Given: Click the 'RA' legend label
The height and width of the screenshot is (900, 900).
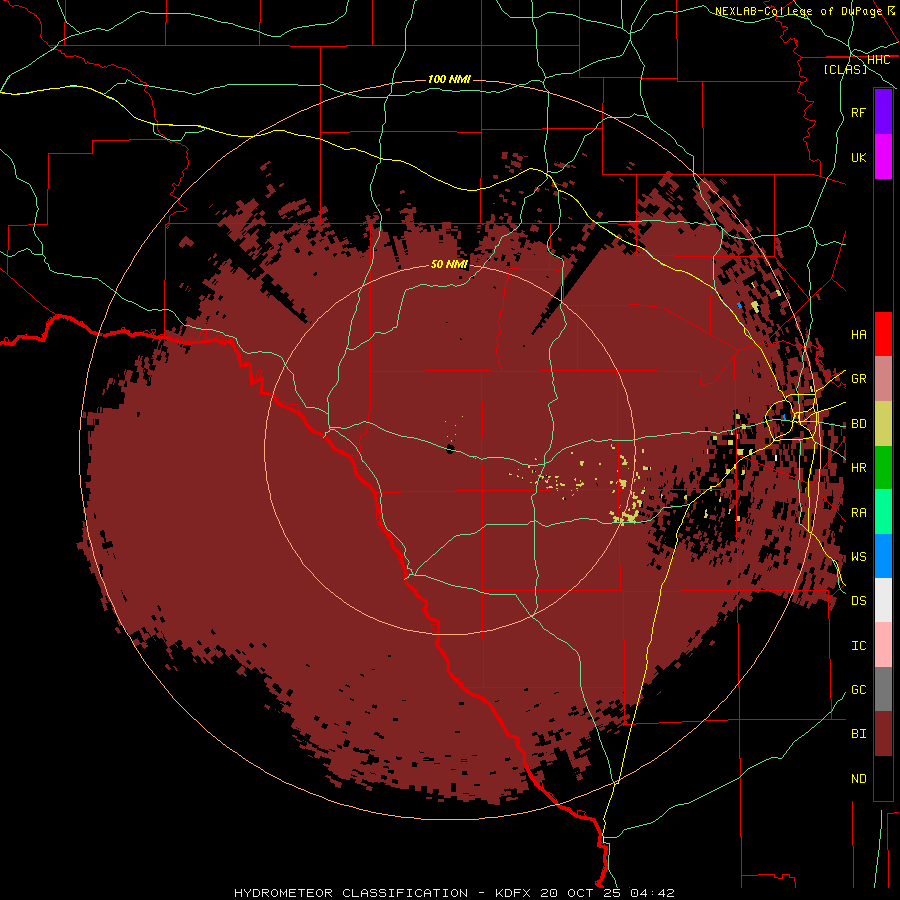Looking at the screenshot, I should 858,513.
